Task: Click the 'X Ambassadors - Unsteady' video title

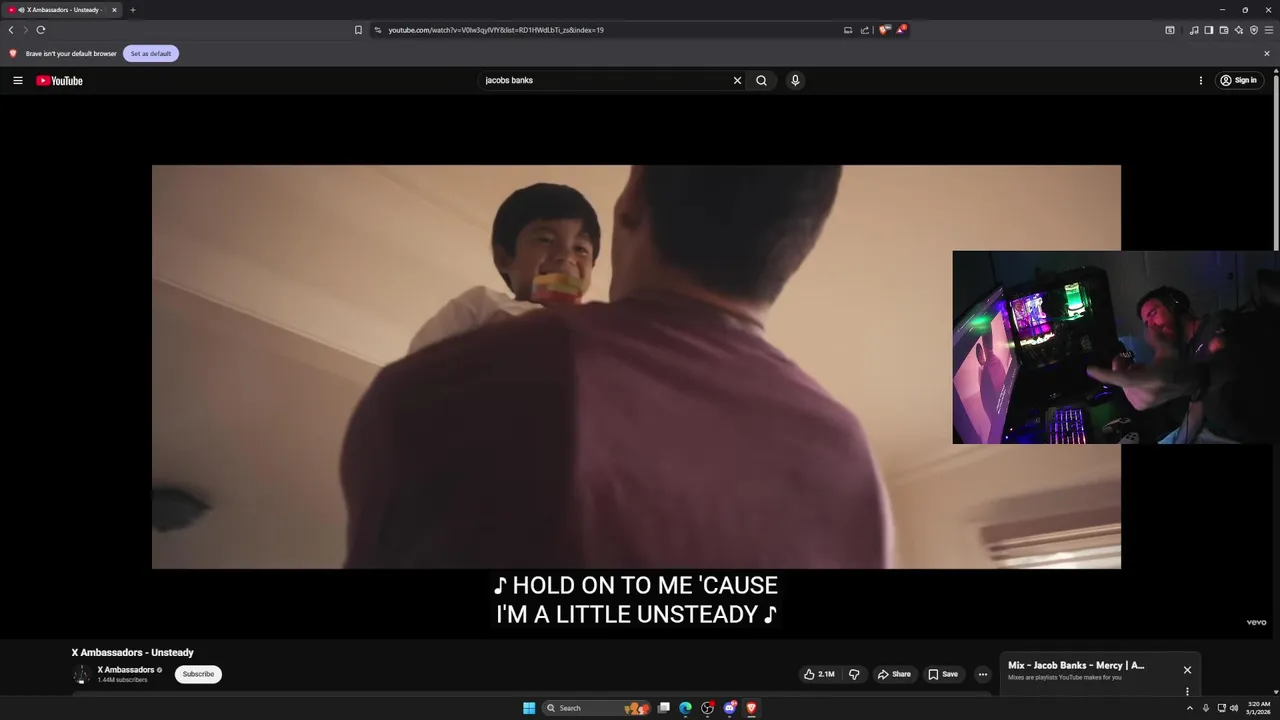Action: tap(132, 653)
